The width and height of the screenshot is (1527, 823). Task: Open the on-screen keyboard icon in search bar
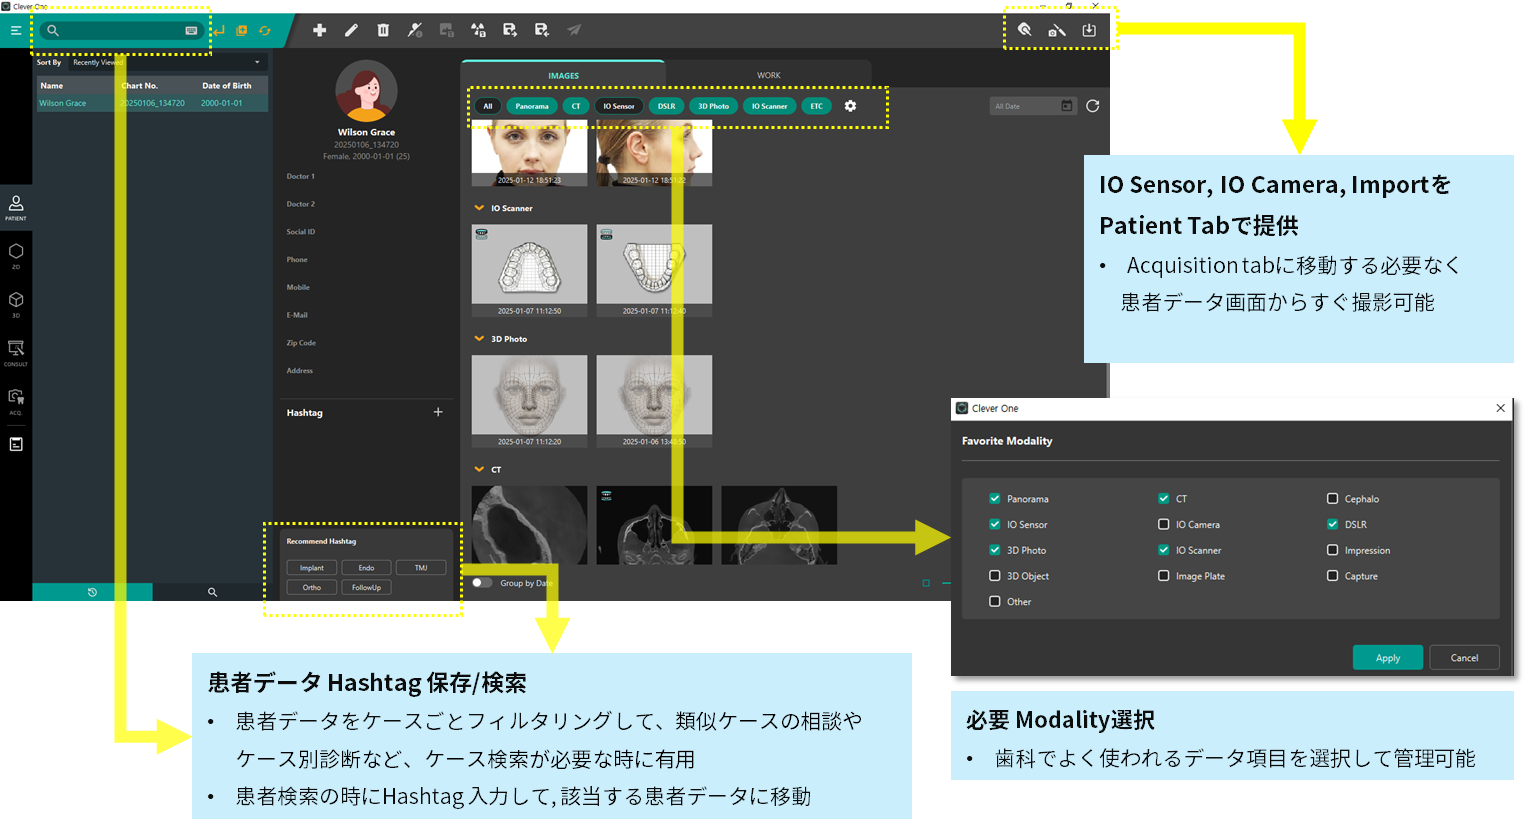point(191,31)
